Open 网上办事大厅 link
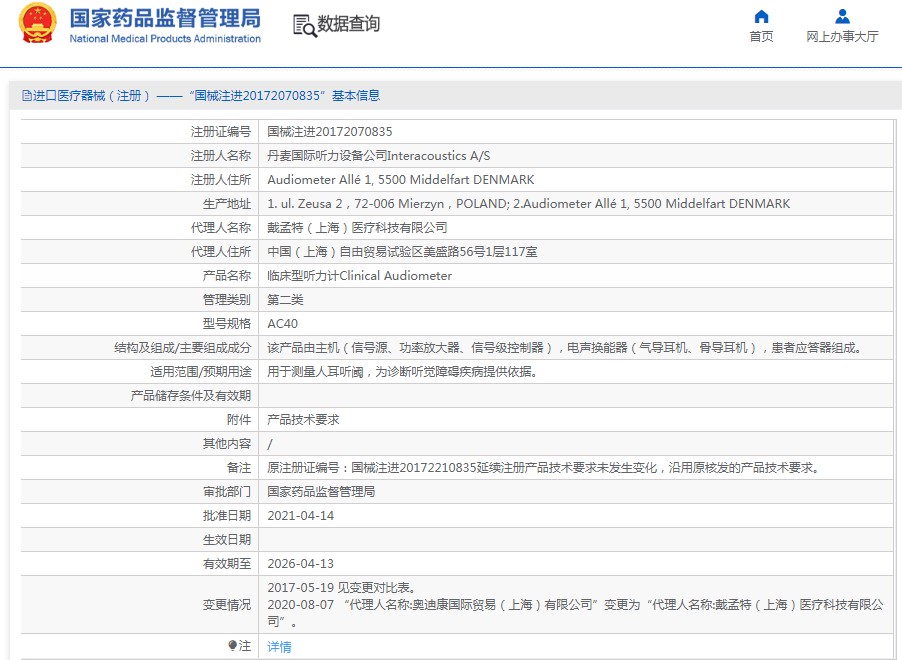The width and height of the screenshot is (902, 660). tap(842, 36)
